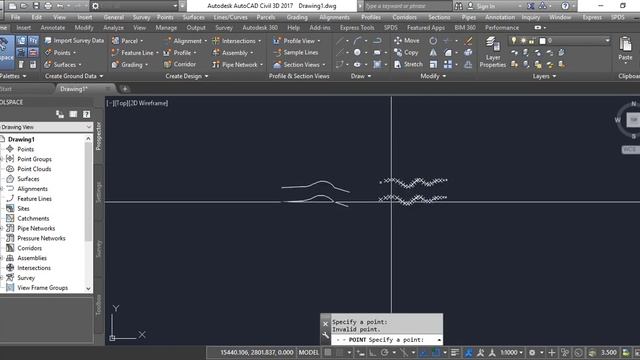Image resolution: width=640 pixels, height=360 pixels.
Task: Click the layer color swatch
Action: point(542,40)
